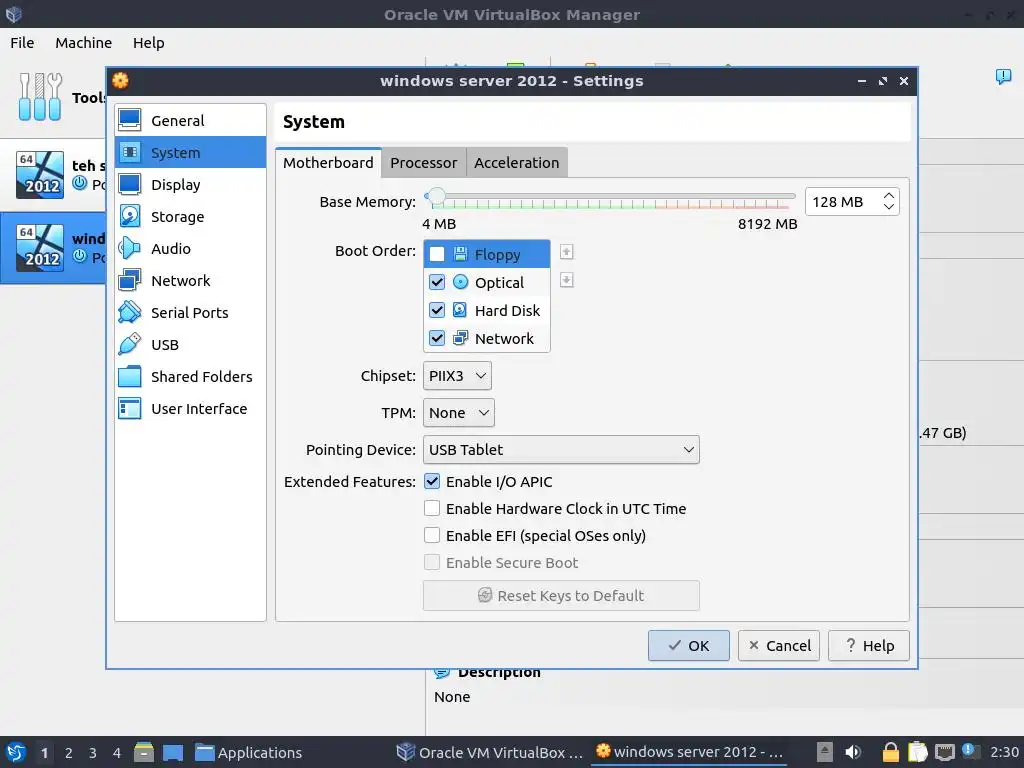Open Pointing Device USB Tablet dropdown
The height and width of the screenshot is (768, 1024).
click(561, 449)
